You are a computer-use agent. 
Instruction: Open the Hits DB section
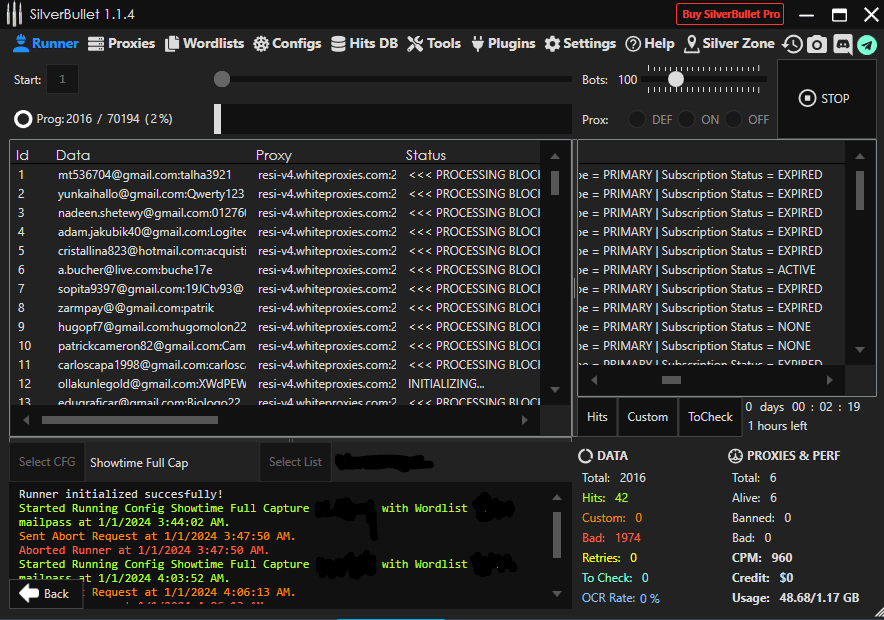365,44
